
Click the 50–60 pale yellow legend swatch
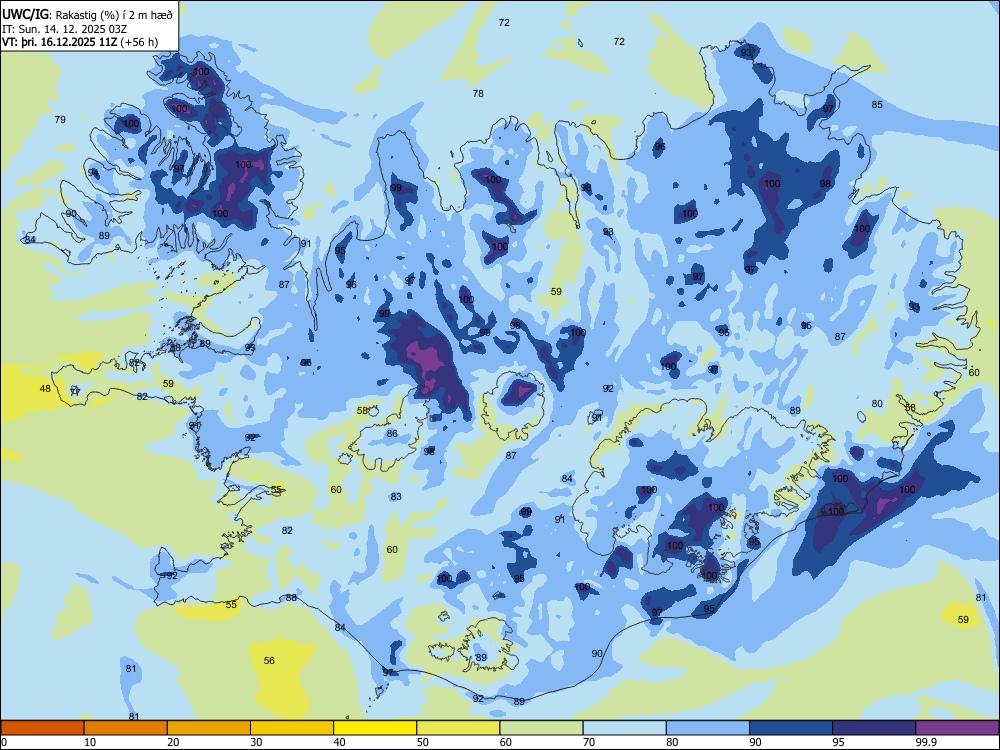[x=458, y=728]
